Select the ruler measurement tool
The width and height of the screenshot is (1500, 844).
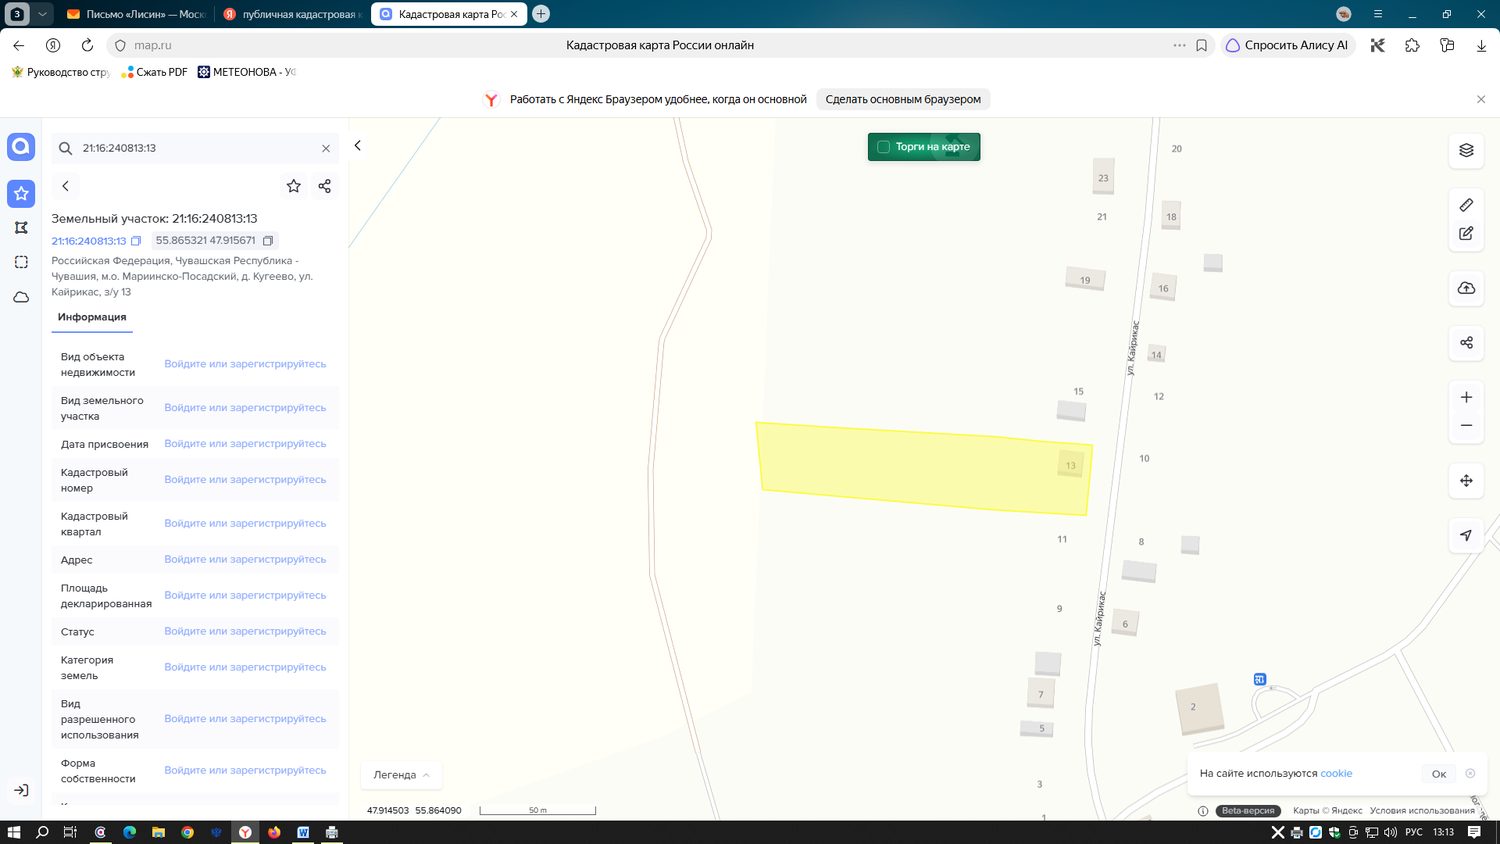tap(1466, 205)
